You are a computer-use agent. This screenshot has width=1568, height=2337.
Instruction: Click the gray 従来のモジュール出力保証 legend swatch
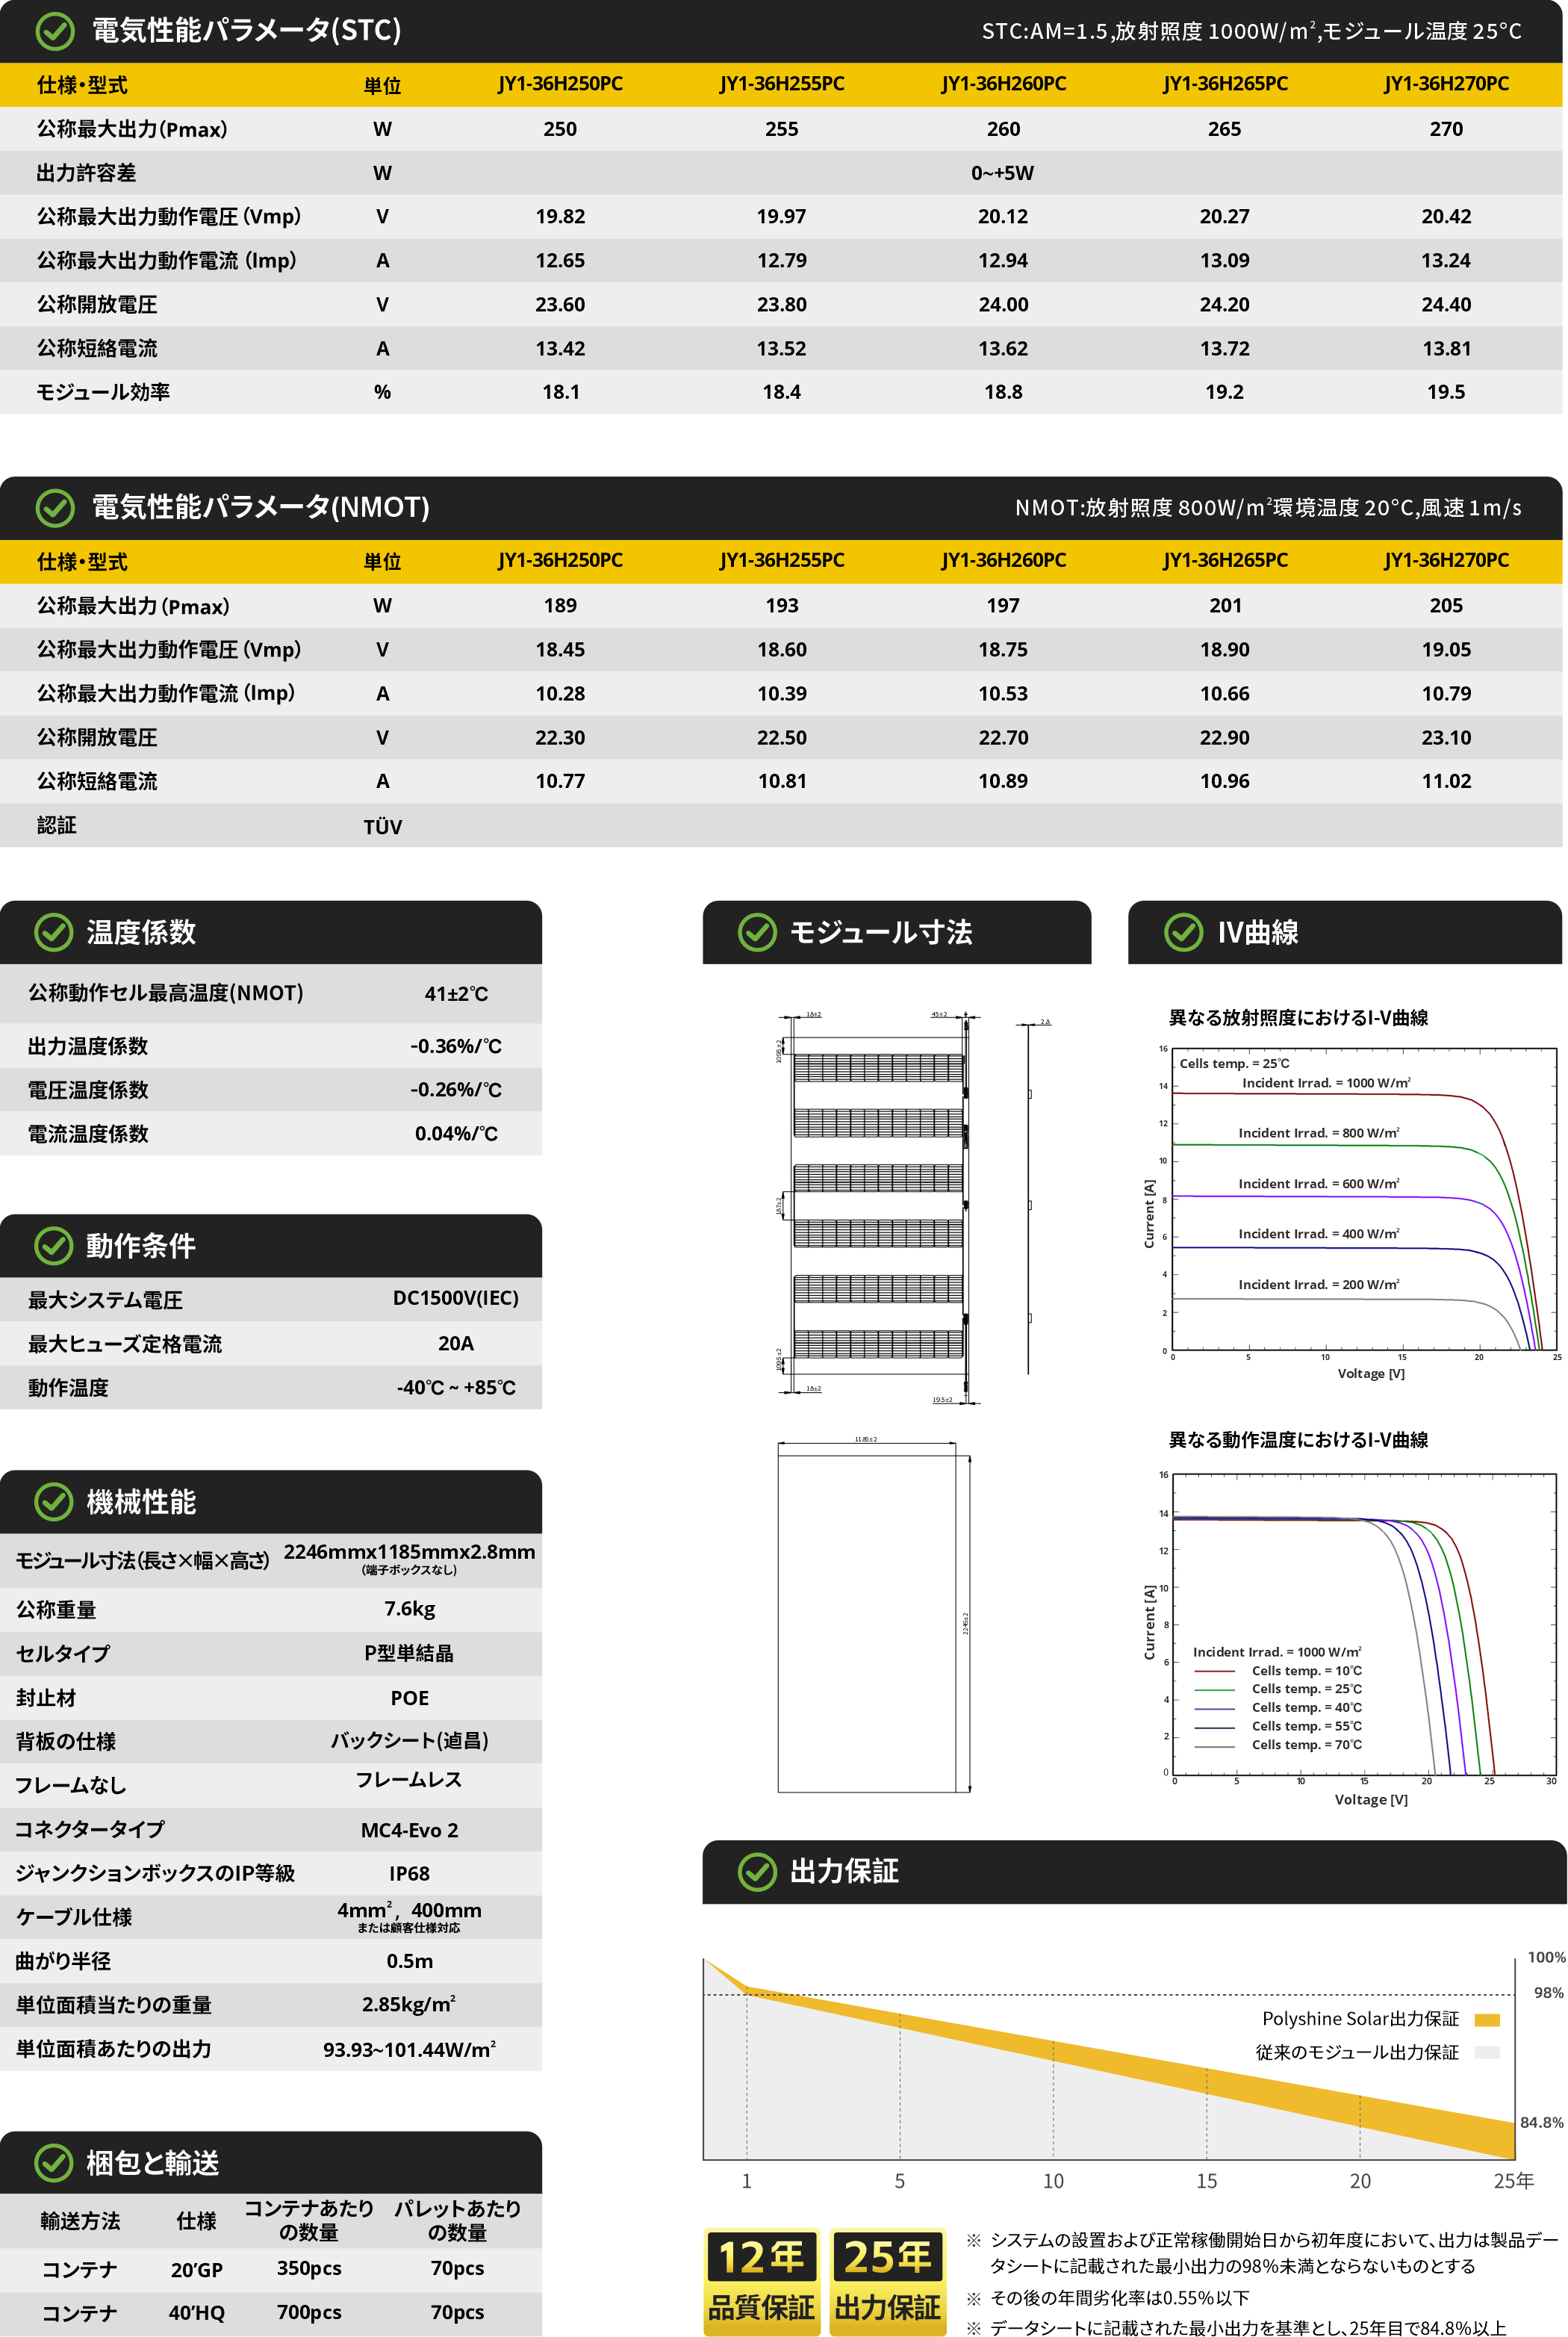(1487, 2052)
